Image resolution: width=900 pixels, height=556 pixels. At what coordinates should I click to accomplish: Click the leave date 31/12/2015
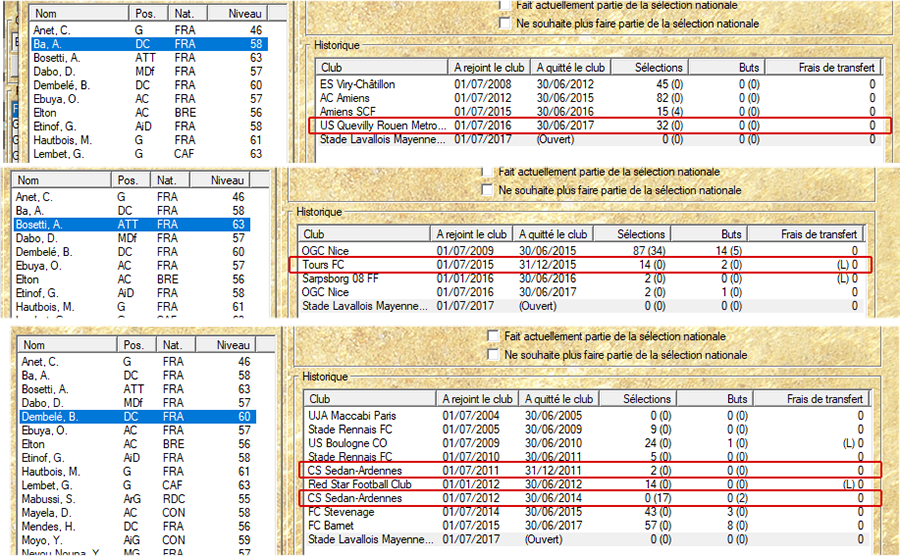tap(547, 265)
